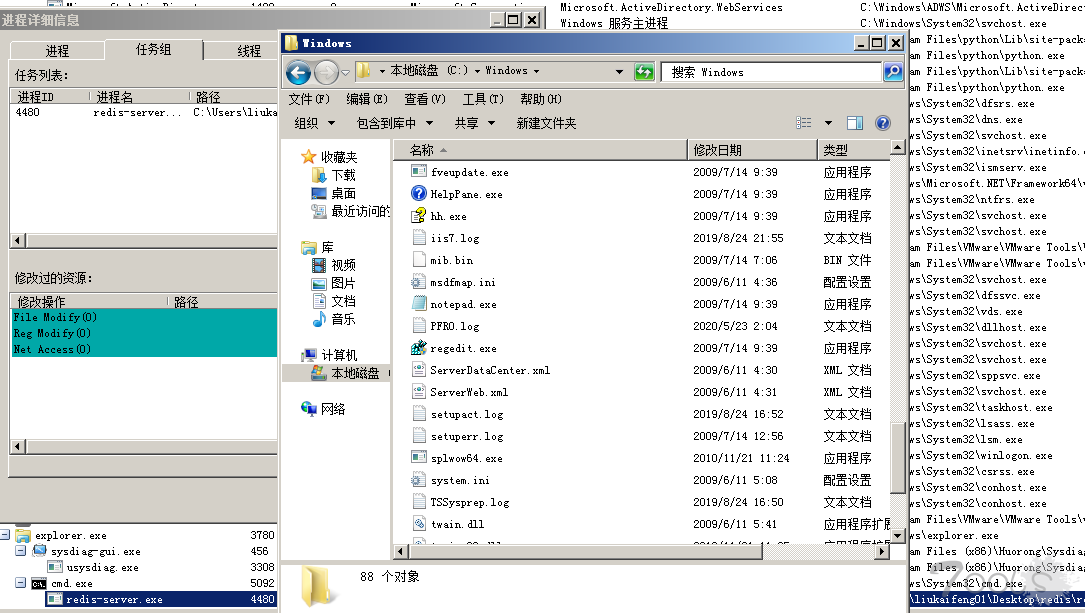
Task: Click the 修改操作 column header
Action: pos(89,302)
